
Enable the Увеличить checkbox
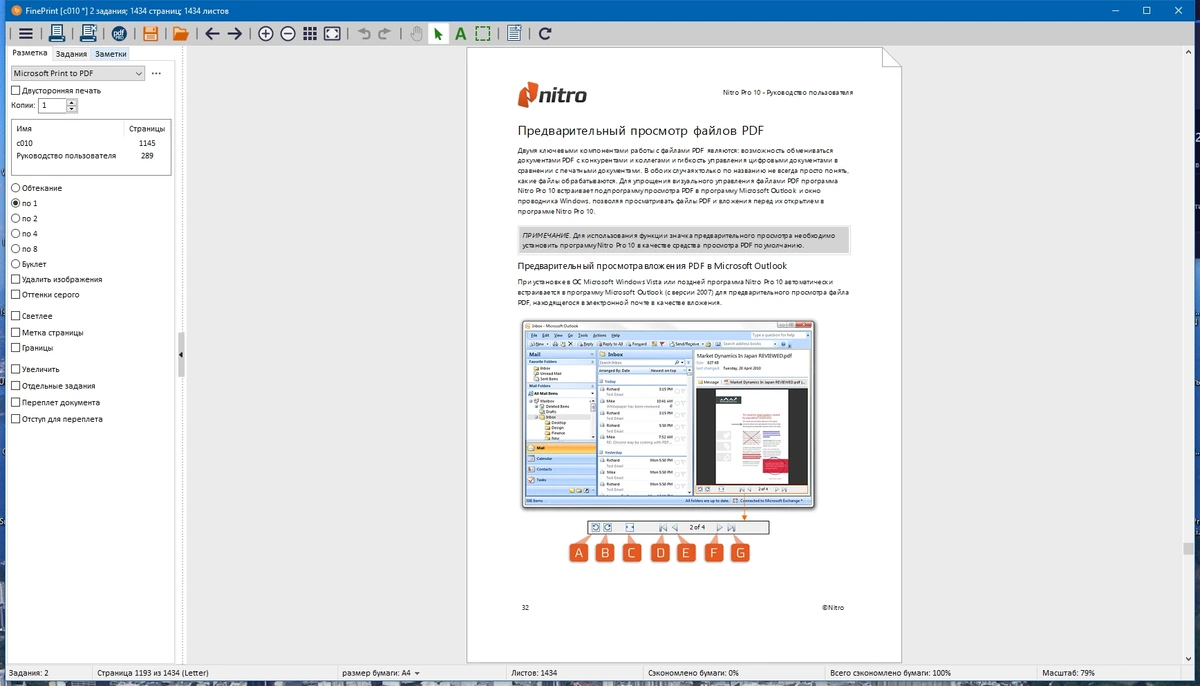click(15, 369)
